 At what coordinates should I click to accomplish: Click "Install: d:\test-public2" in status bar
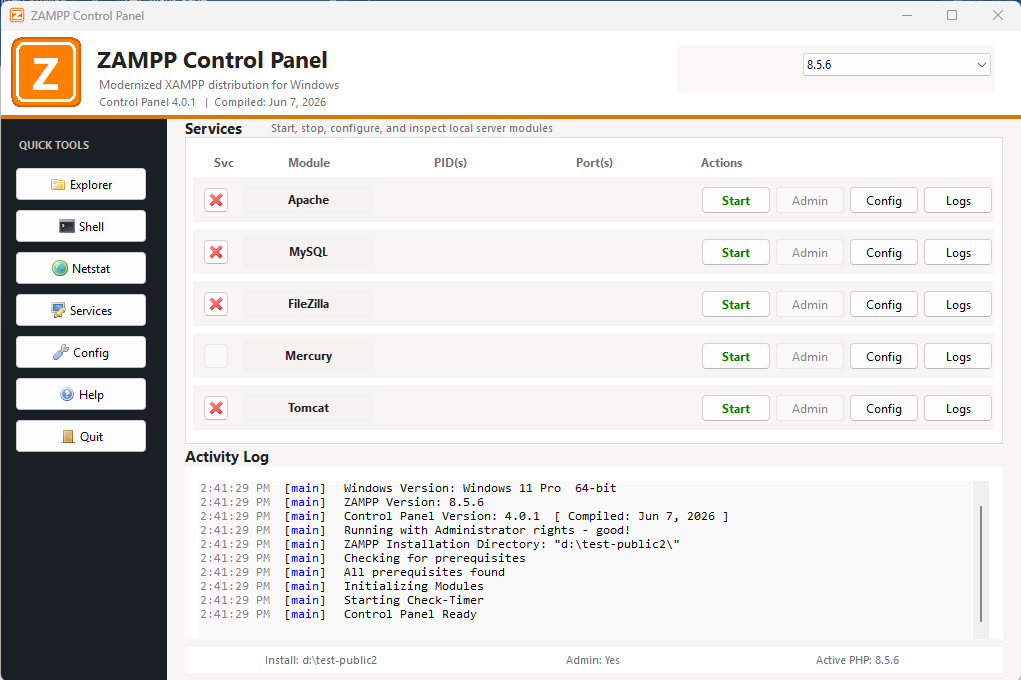(321, 660)
